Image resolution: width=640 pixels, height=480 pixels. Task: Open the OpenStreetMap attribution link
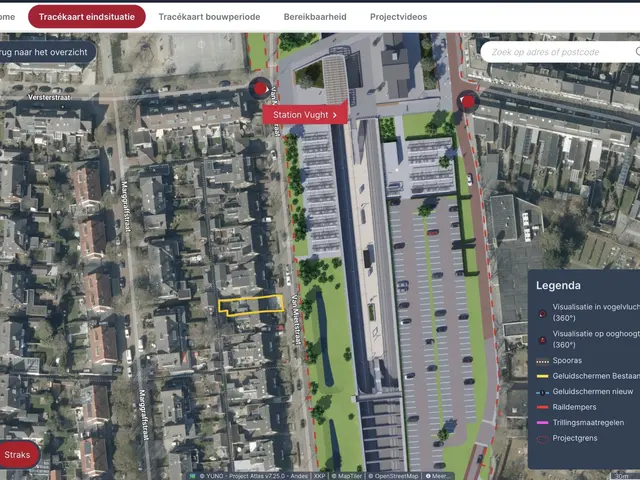393,476
